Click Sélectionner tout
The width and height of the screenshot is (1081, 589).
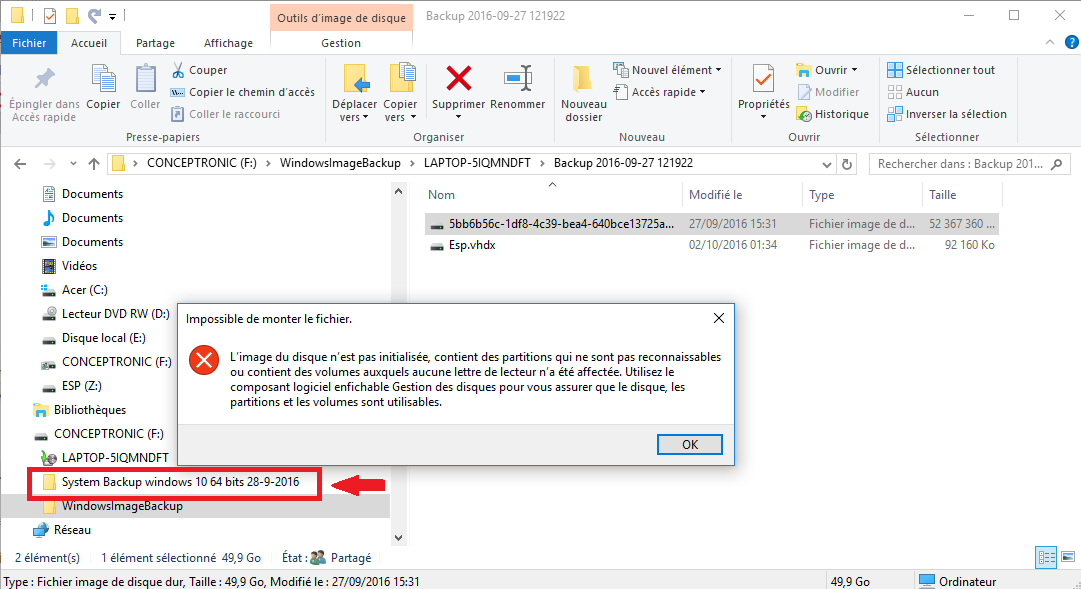coord(941,70)
